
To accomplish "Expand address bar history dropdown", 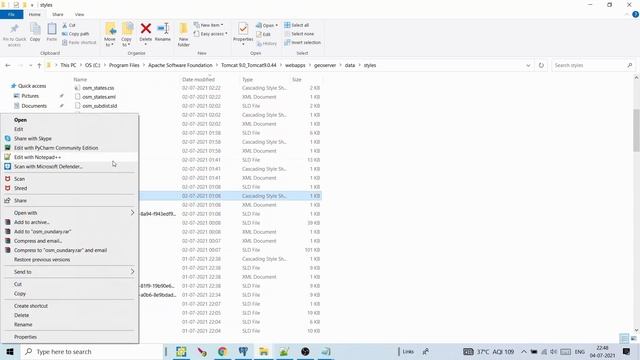I will point(528,65).
